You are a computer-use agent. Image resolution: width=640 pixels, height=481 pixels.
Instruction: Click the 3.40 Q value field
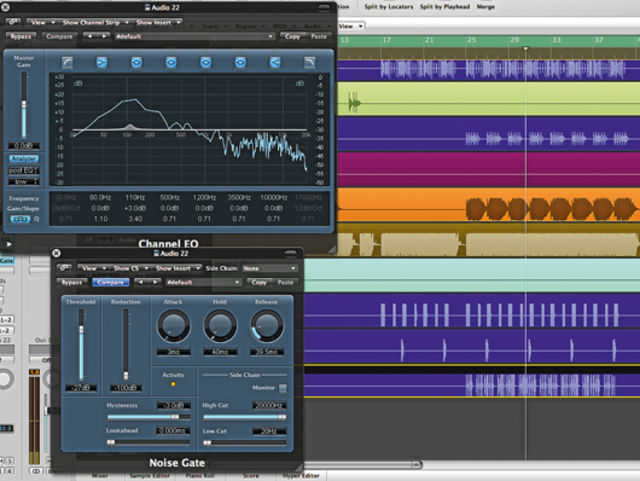[x=135, y=219]
